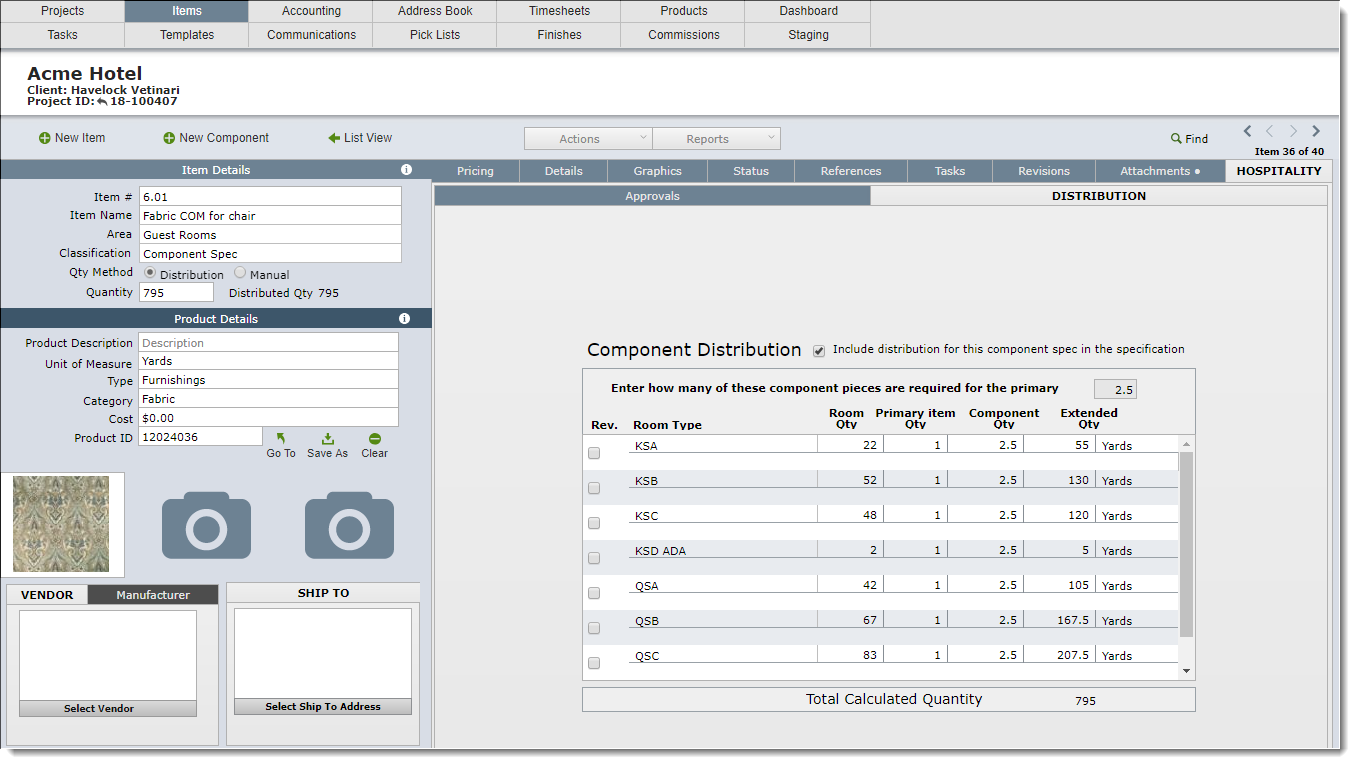Open the Pick Lists menu tab

coord(435,35)
